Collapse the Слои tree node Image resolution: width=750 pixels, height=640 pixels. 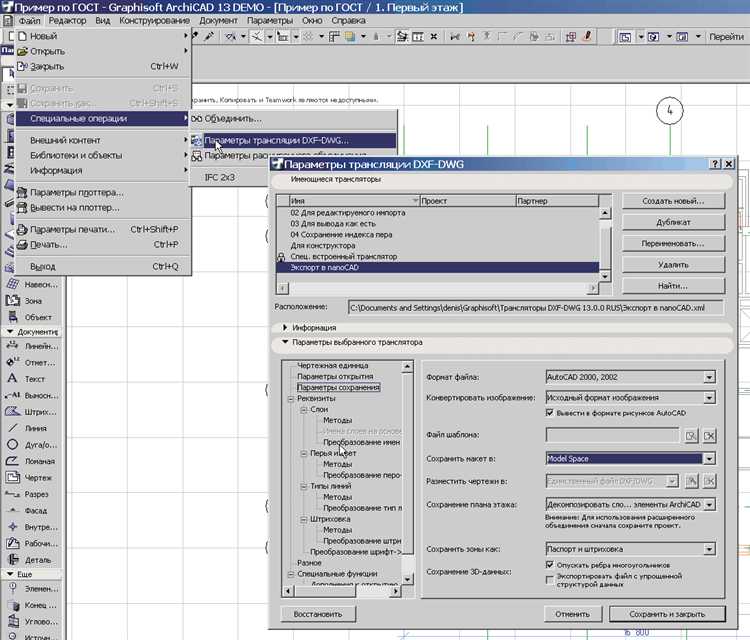coord(303,409)
